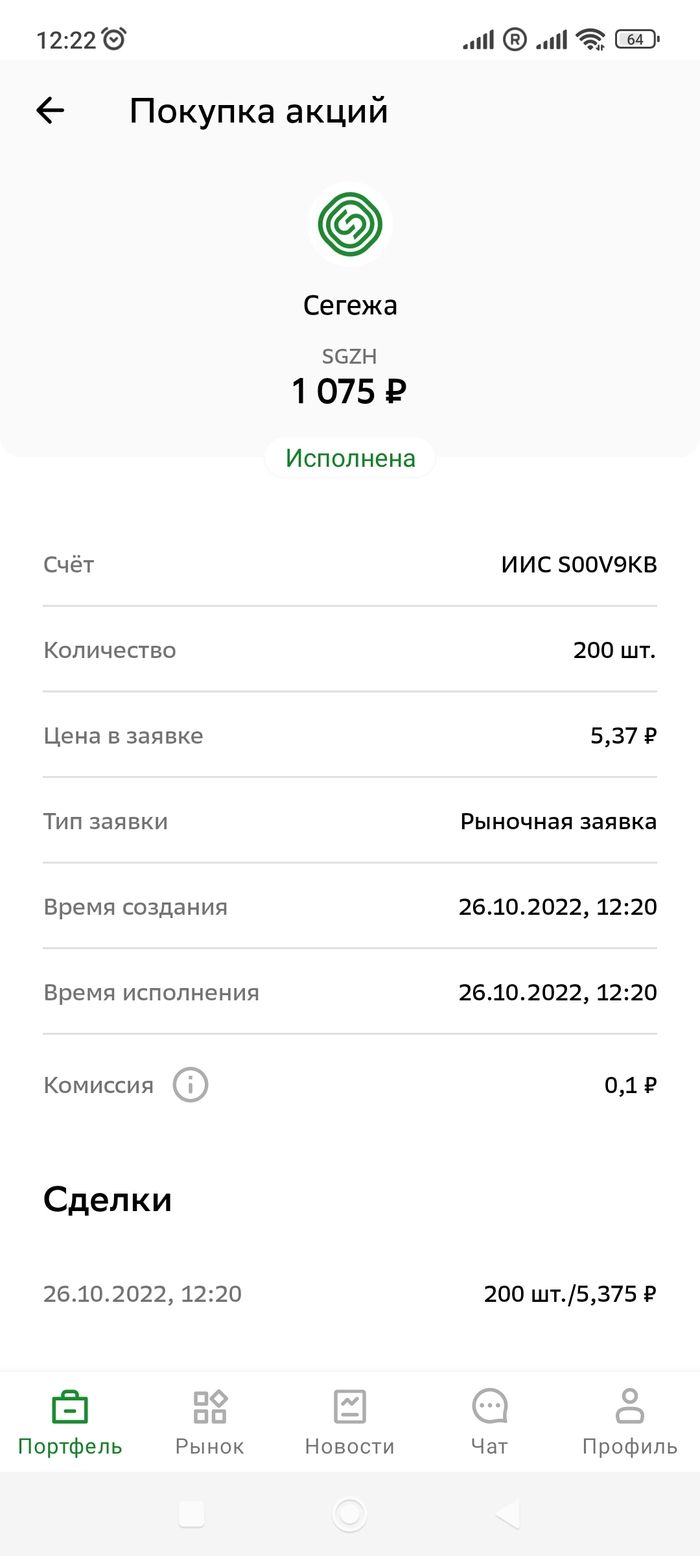Tap the Сегежа stock name

click(350, 305)
